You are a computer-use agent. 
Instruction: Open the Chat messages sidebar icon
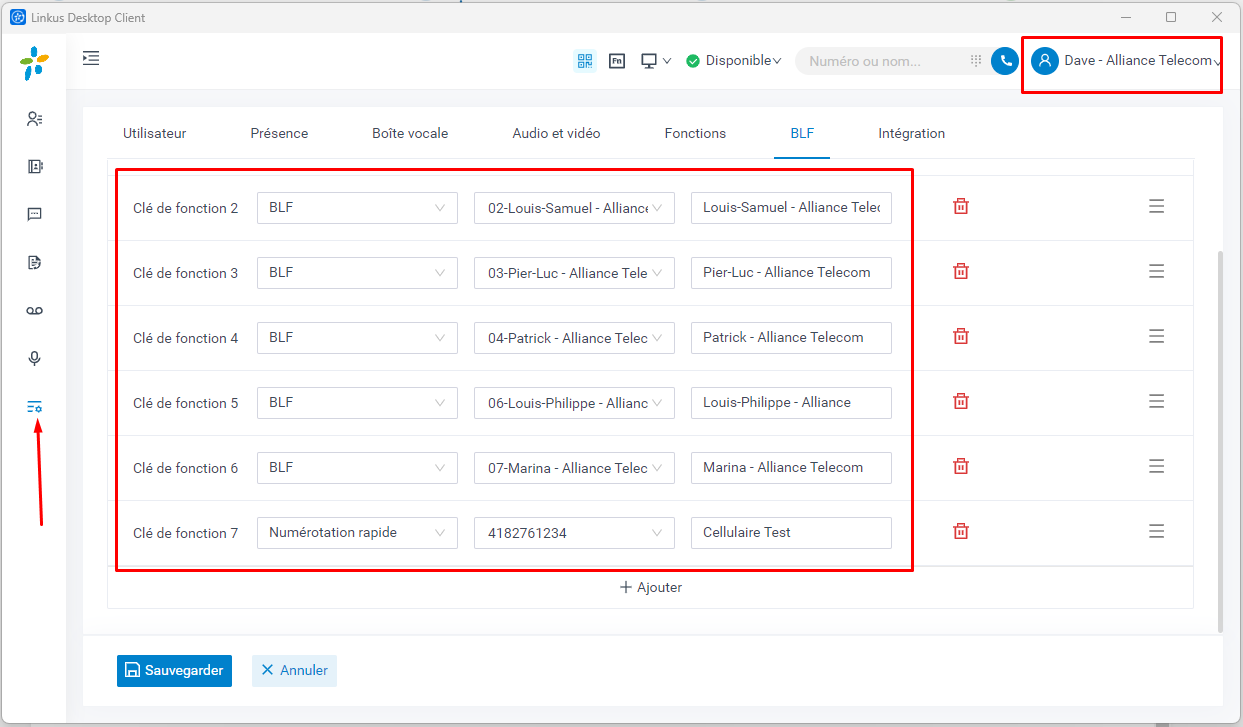click(x=34, y=214)
